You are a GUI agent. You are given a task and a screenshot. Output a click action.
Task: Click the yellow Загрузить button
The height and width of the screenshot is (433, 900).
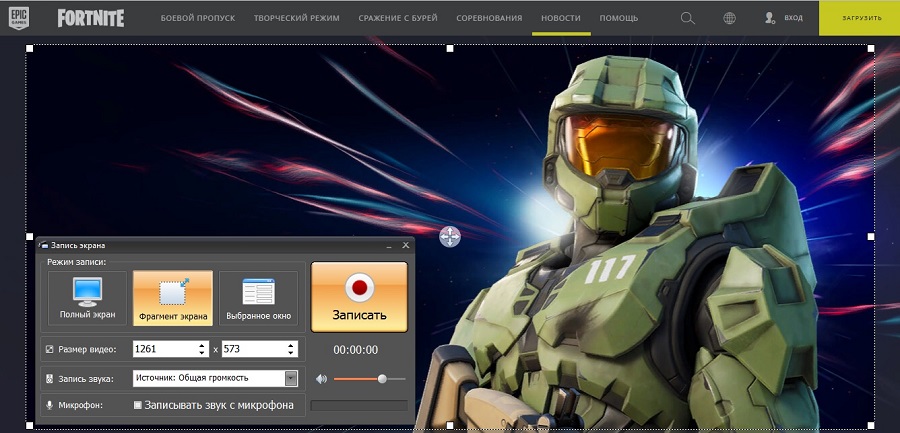tap(859, 18)
